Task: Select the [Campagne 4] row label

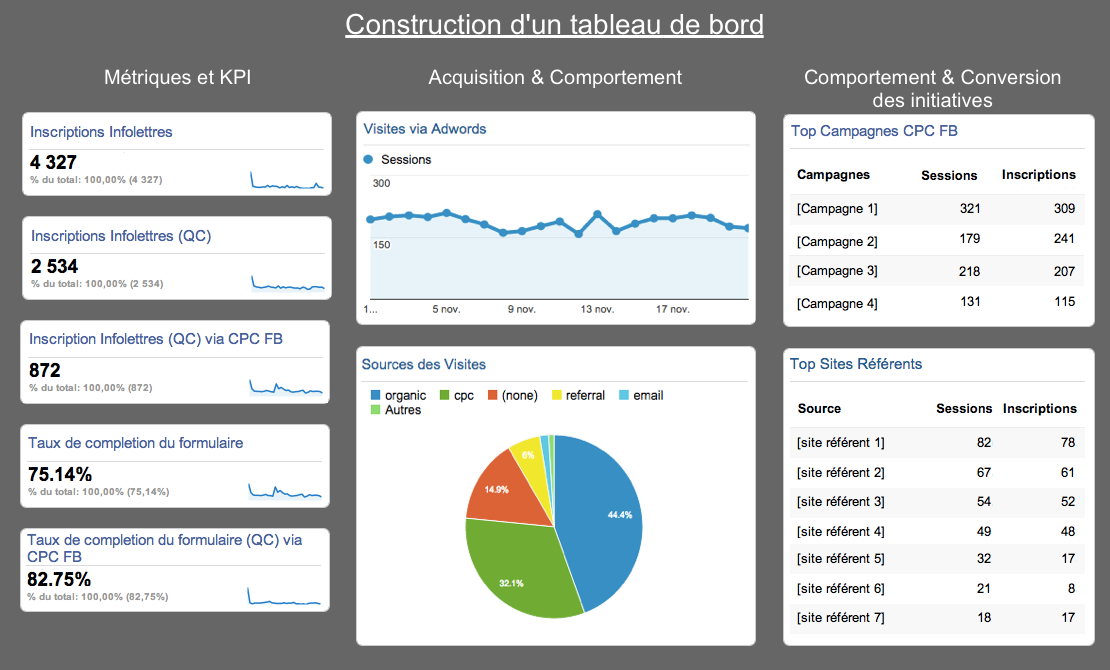Action: [837, 304]
